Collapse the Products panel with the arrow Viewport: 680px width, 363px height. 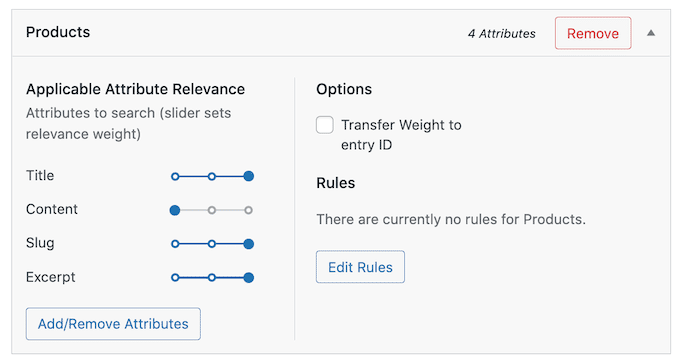[x=651, y=33]
